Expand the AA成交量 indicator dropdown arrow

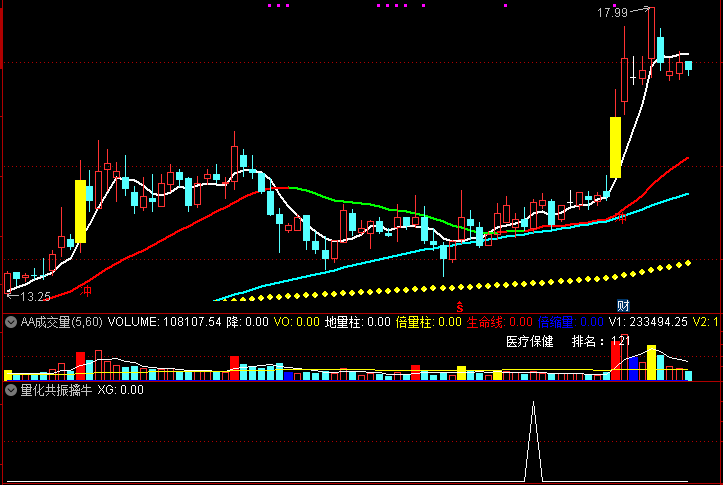click(x=11, y=322)
